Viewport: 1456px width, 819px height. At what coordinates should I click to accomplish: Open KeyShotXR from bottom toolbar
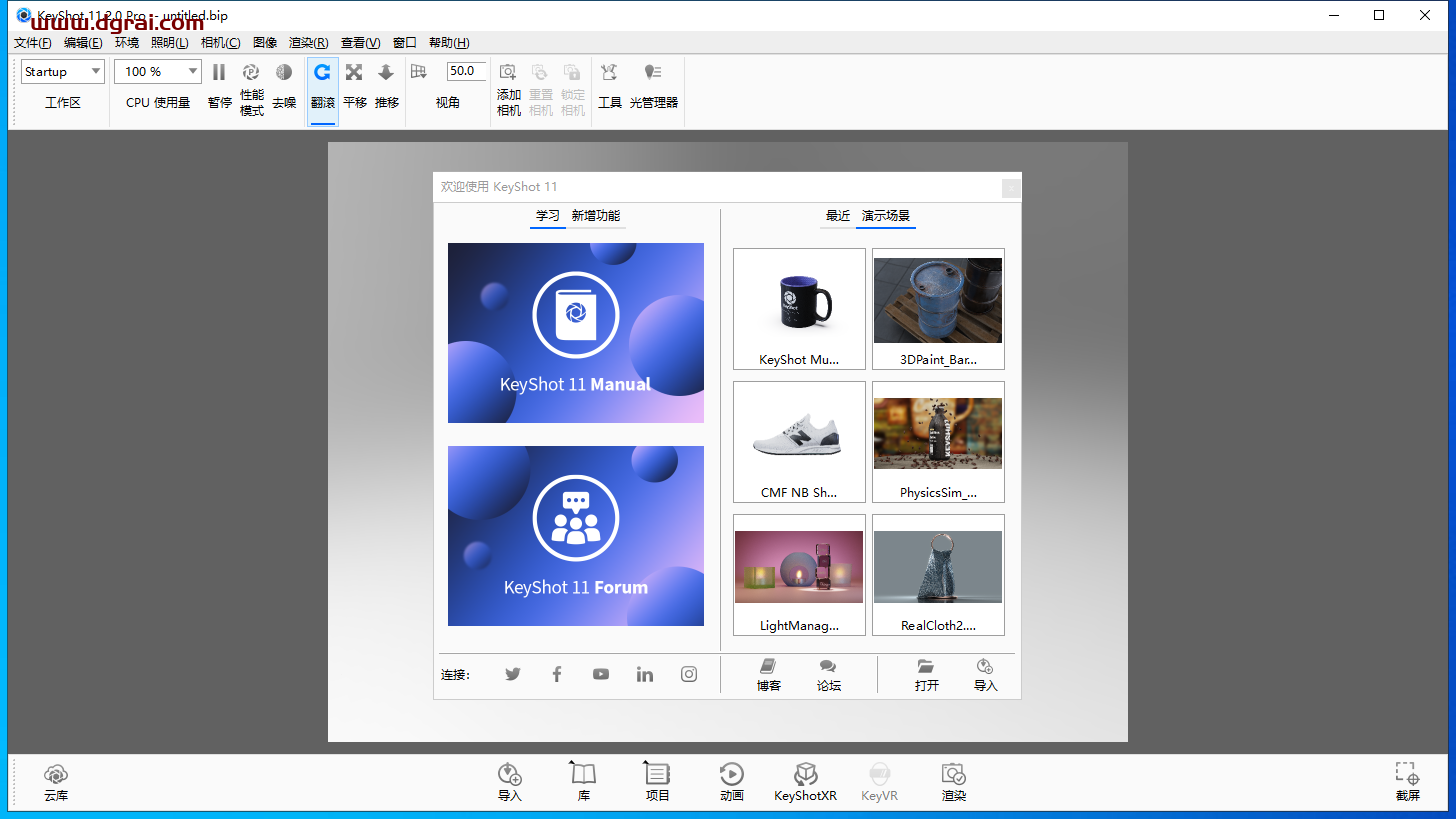805,775
